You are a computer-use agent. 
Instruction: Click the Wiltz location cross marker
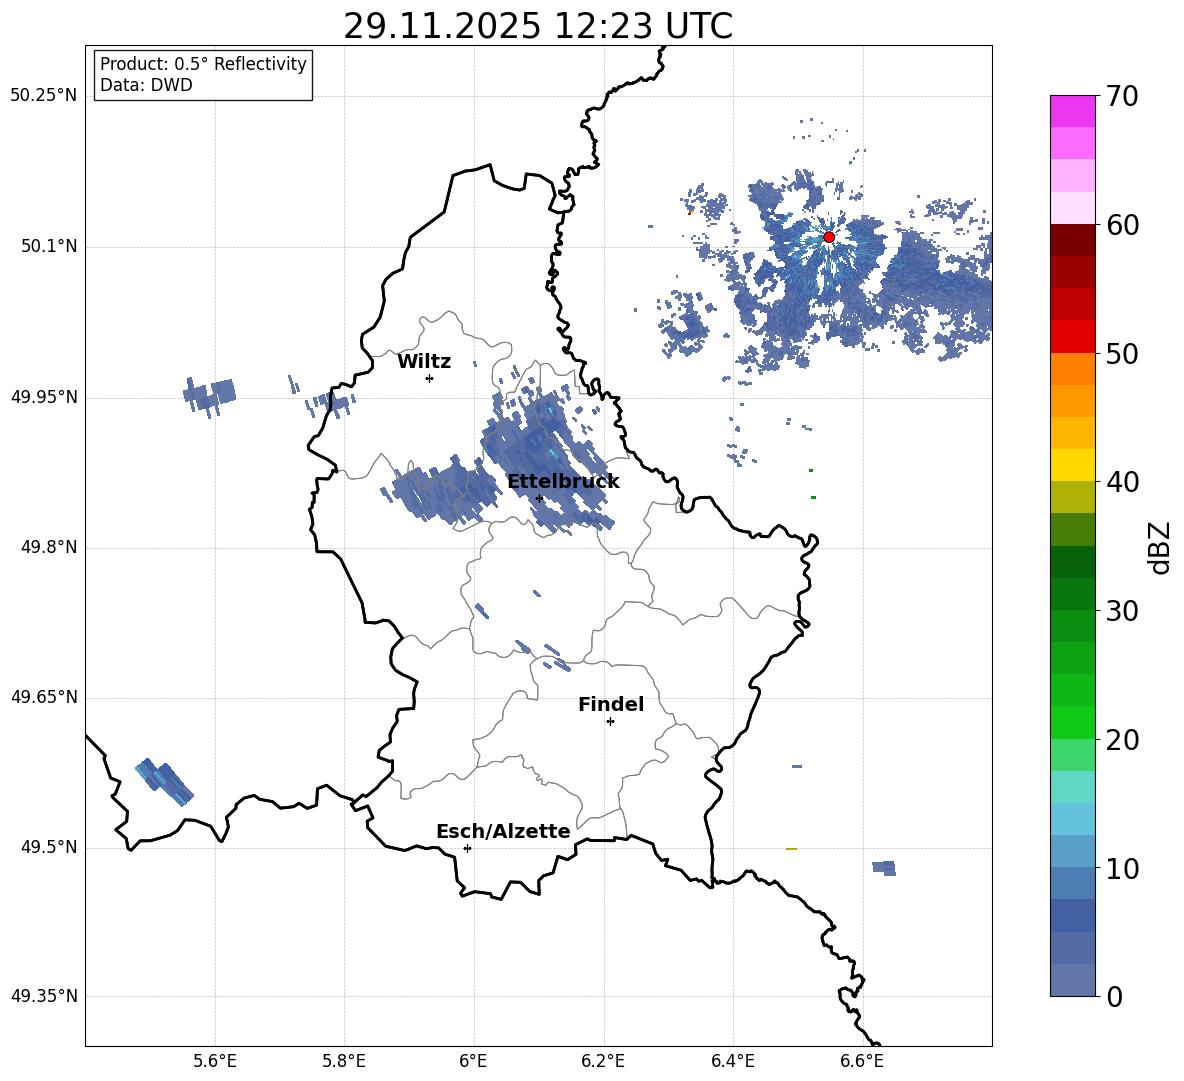click(x=429, y=378)
